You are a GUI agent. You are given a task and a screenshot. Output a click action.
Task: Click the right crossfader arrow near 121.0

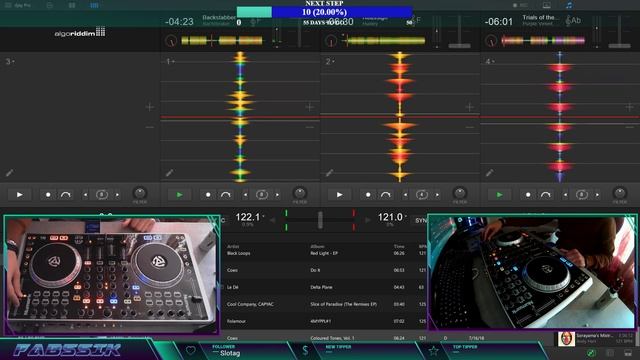(367, 220)
